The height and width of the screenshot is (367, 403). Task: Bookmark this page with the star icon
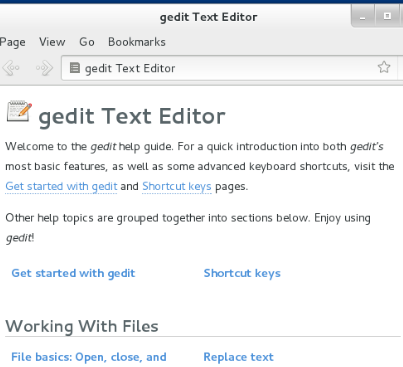(384, 67)
